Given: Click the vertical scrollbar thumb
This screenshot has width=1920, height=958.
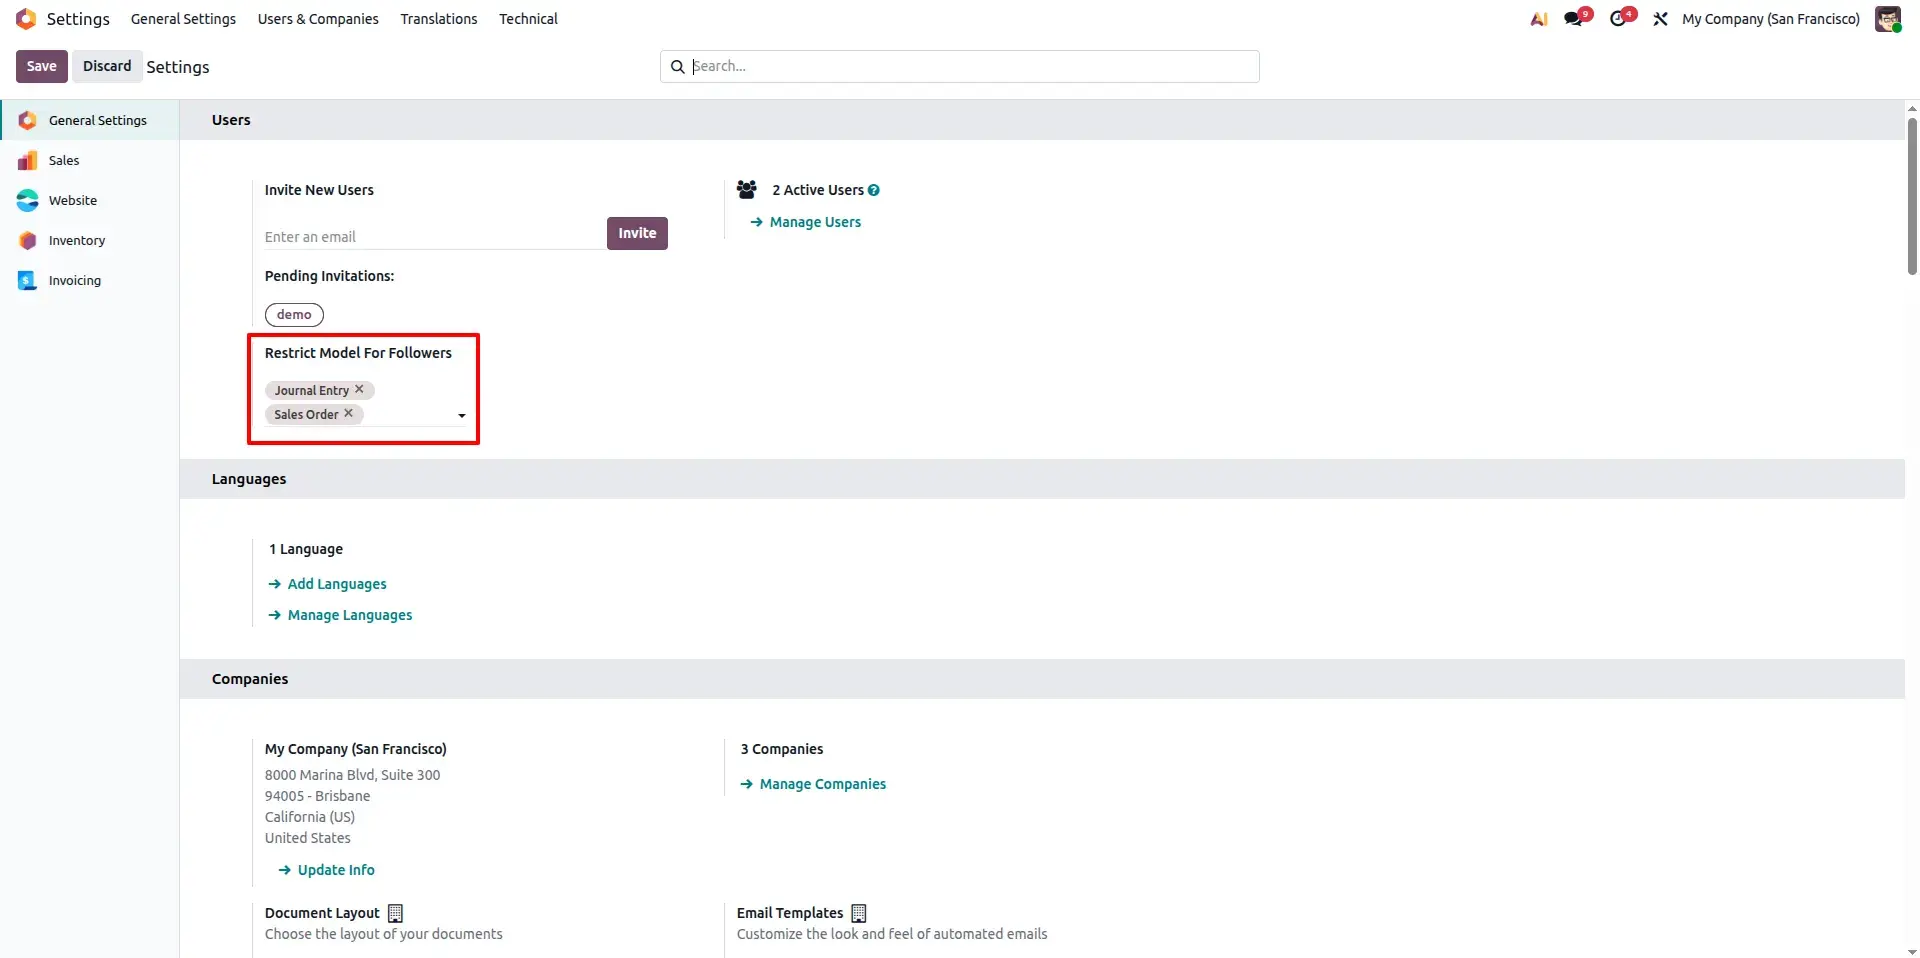Looking at the screenshot, I should point(1912,195).
